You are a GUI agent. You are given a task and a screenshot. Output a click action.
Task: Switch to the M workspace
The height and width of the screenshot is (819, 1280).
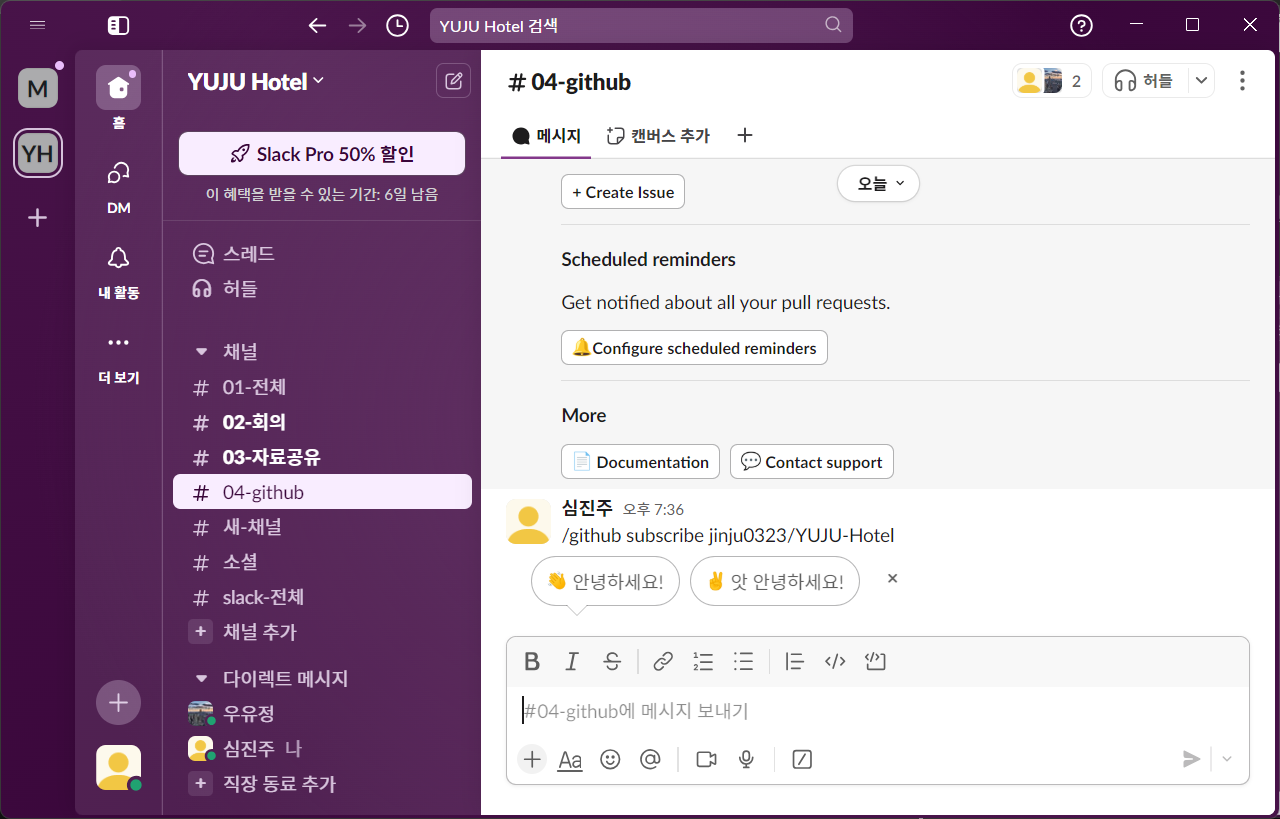(38, 89)
